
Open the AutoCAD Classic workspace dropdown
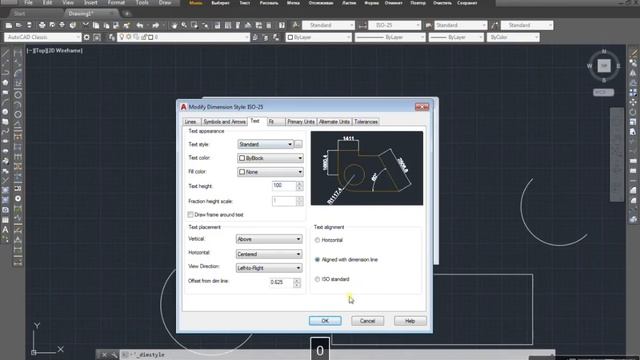tap(43, 37)
